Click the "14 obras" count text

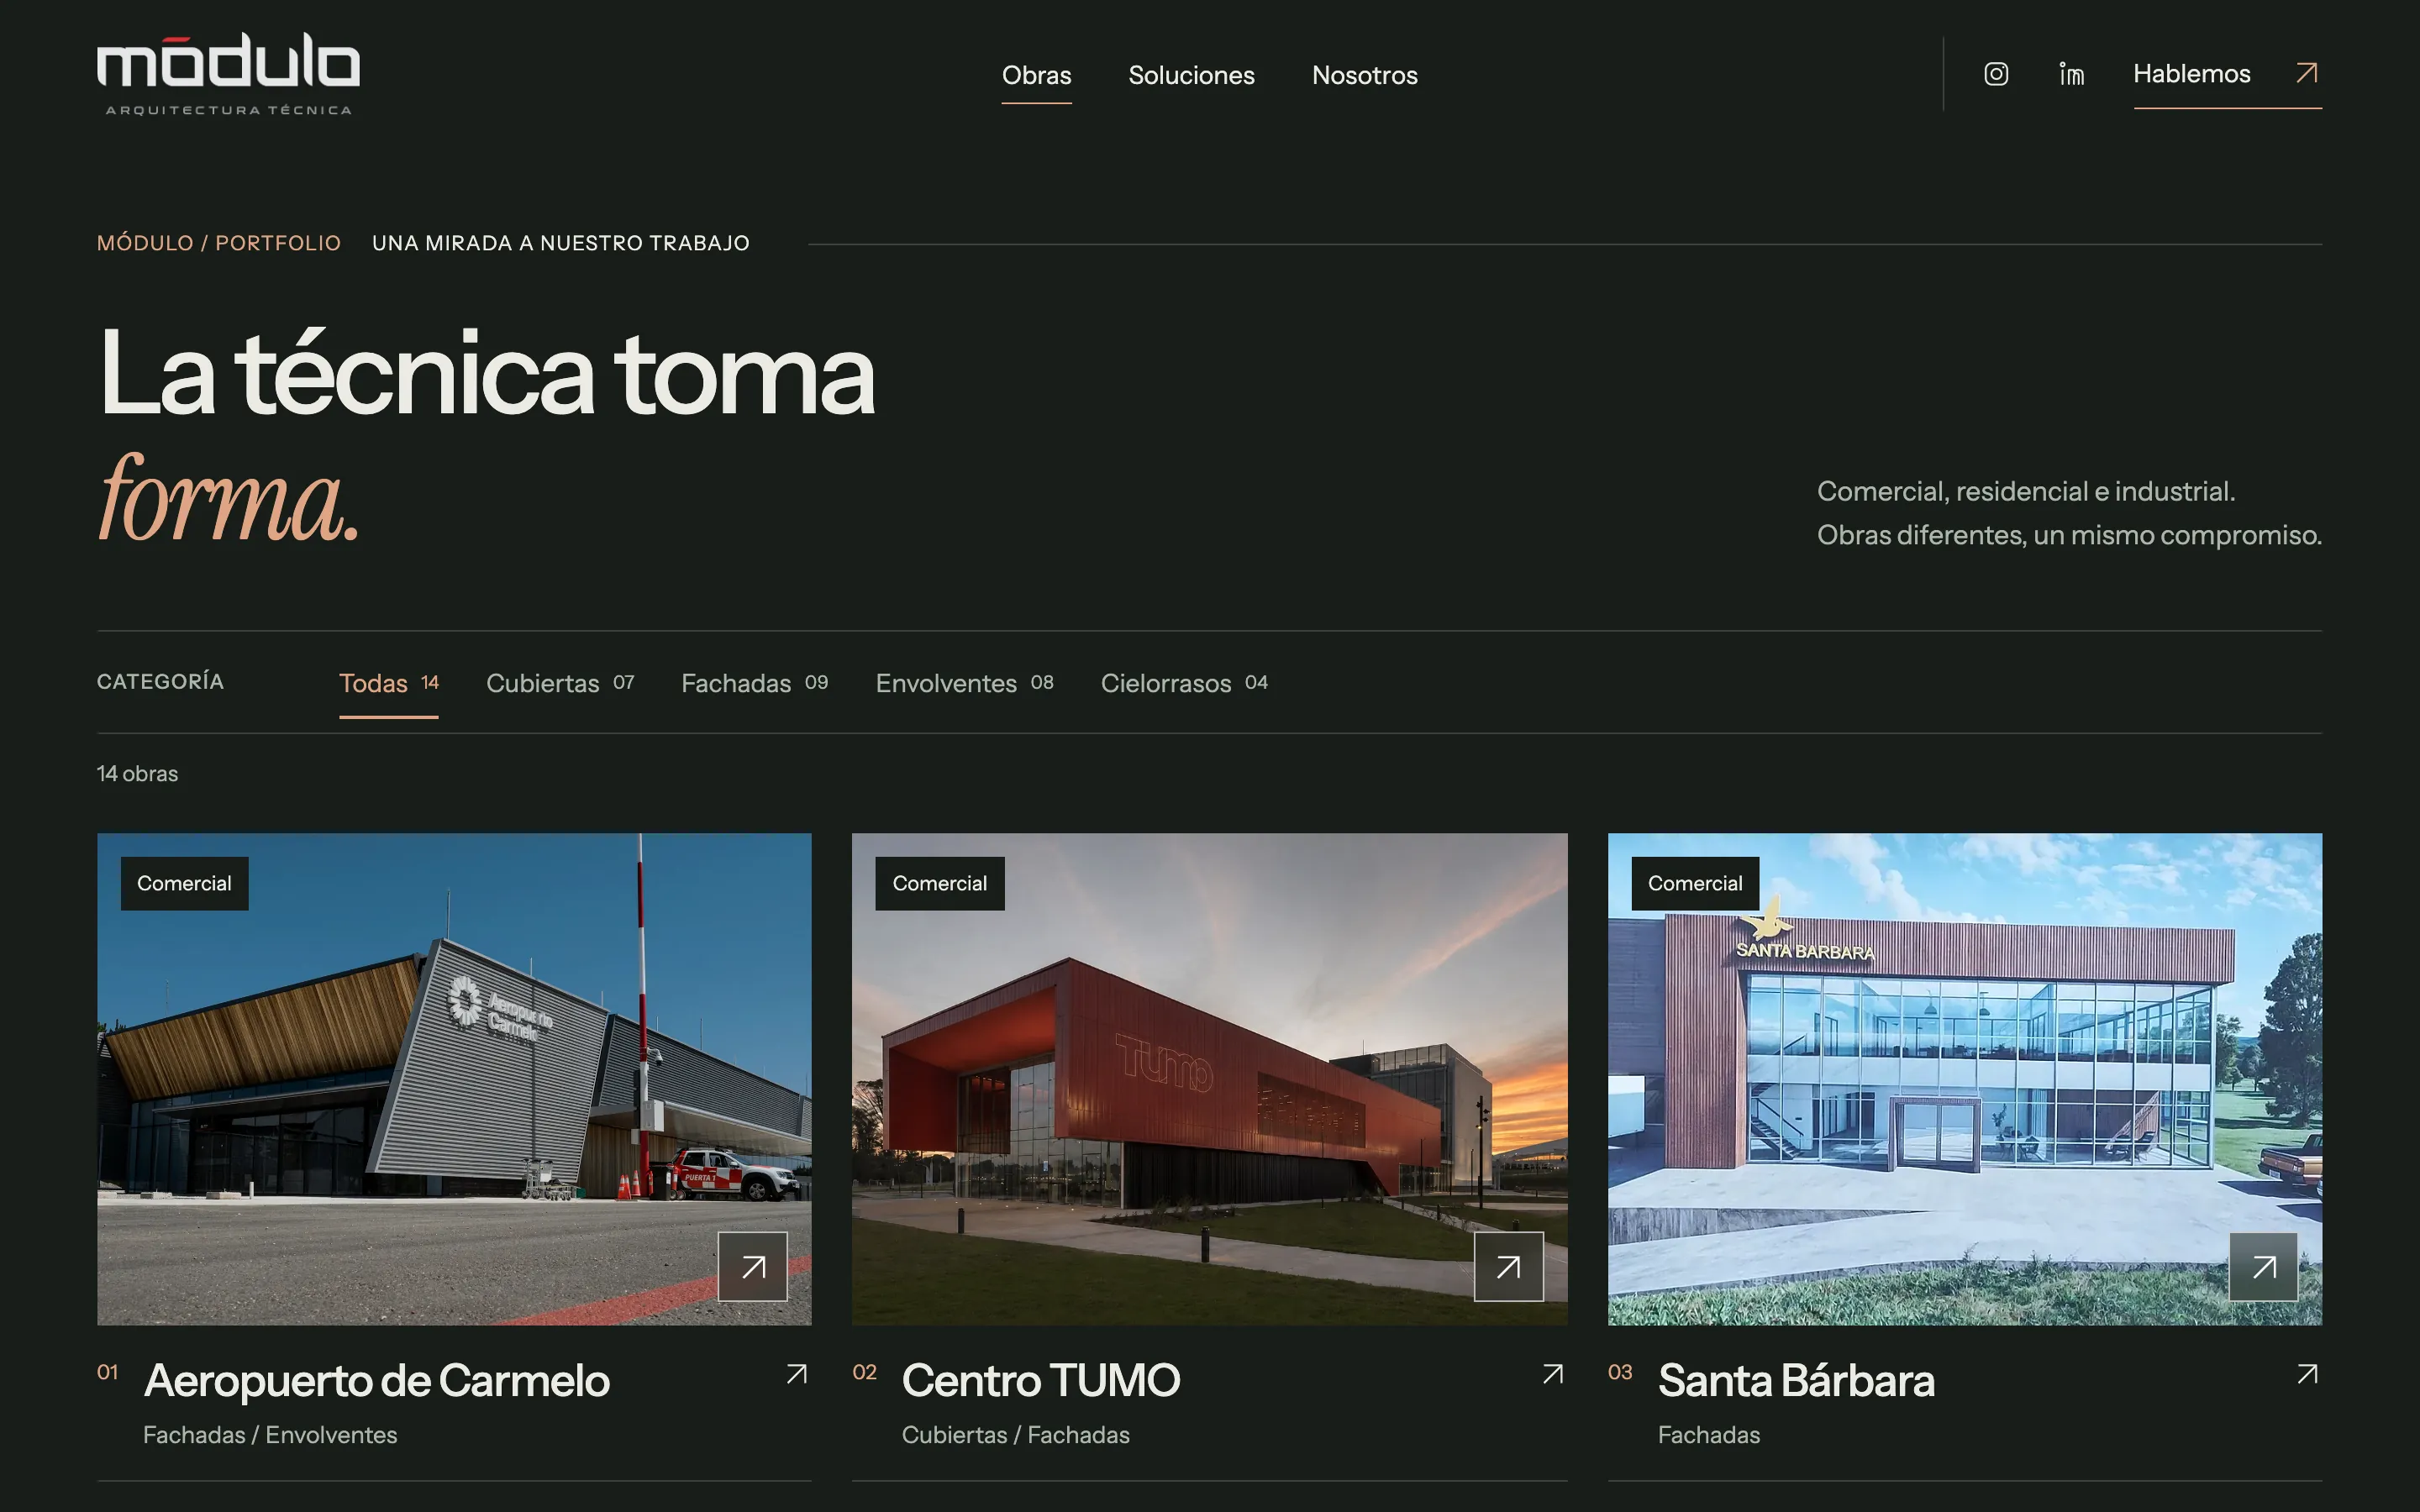137,774
